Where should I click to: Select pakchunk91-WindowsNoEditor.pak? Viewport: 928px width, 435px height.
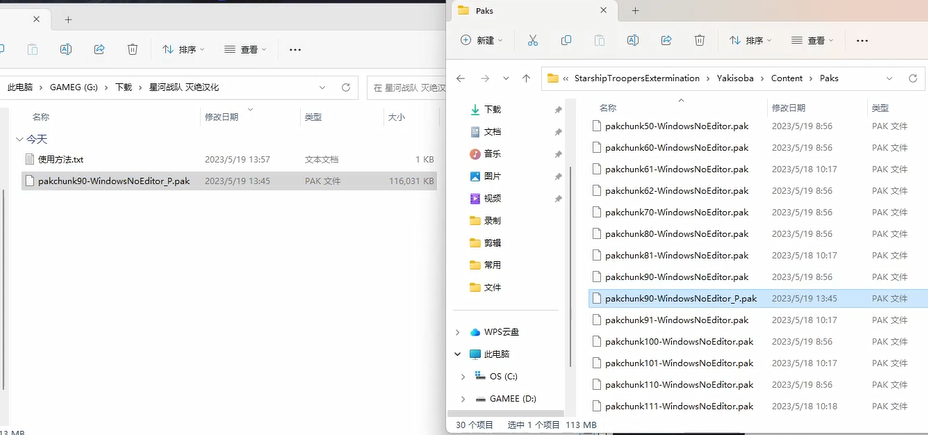[x=759, y=320]
